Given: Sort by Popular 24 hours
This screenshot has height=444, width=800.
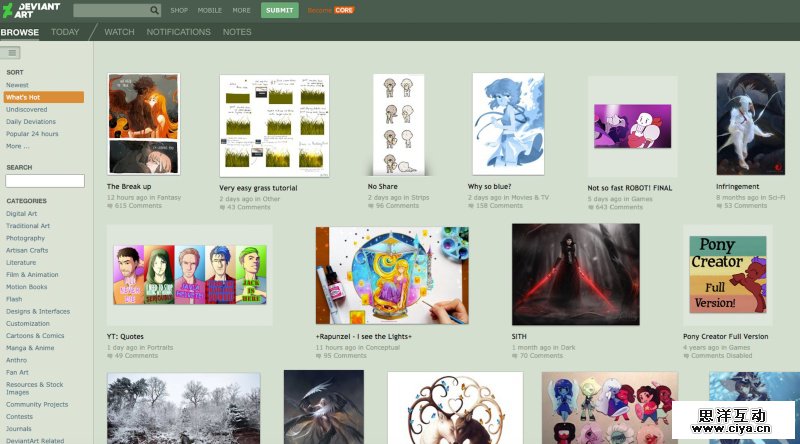Looking at the screenshot, I should pos(32,134).
